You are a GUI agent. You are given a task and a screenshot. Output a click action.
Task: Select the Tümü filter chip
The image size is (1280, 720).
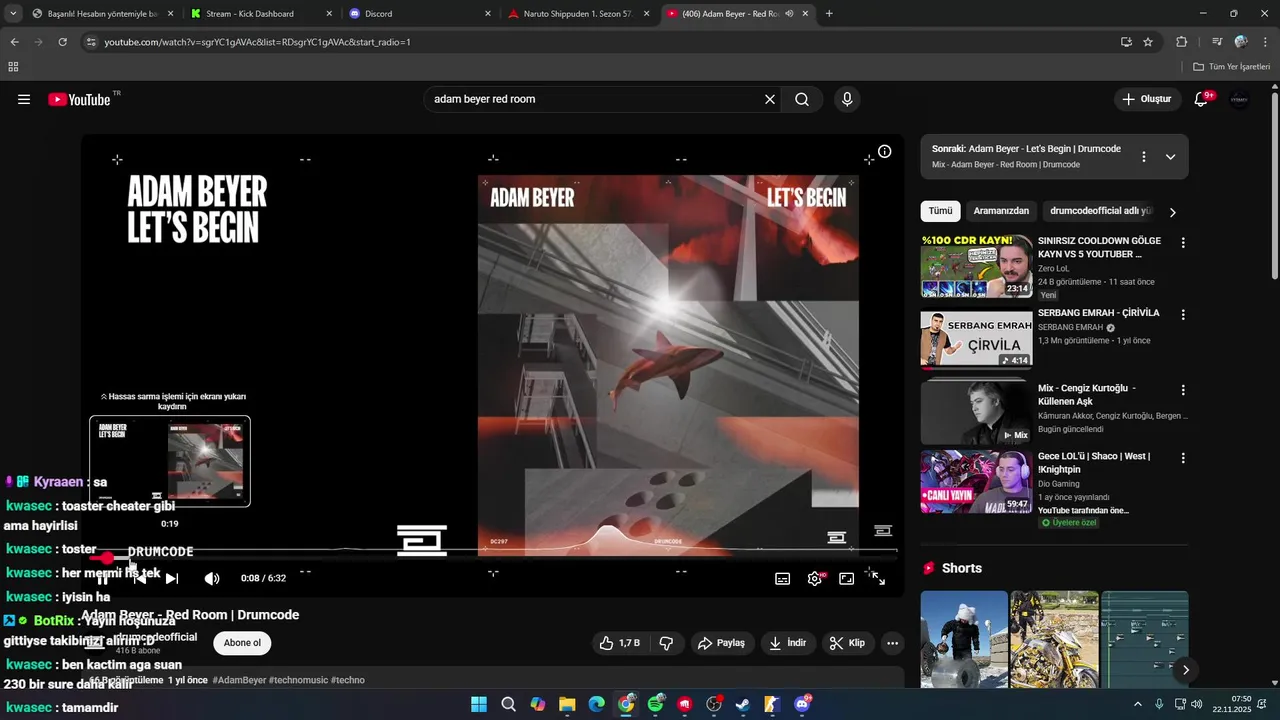(940, 211)
